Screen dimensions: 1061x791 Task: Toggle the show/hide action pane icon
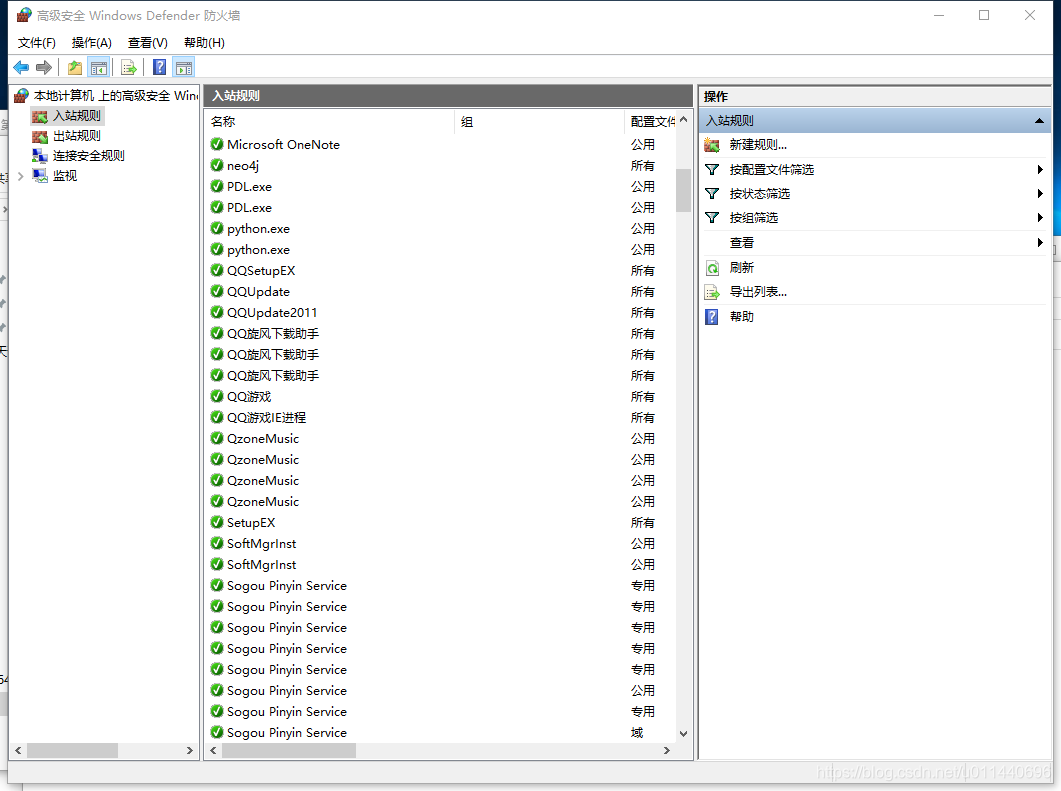(183, 67)
